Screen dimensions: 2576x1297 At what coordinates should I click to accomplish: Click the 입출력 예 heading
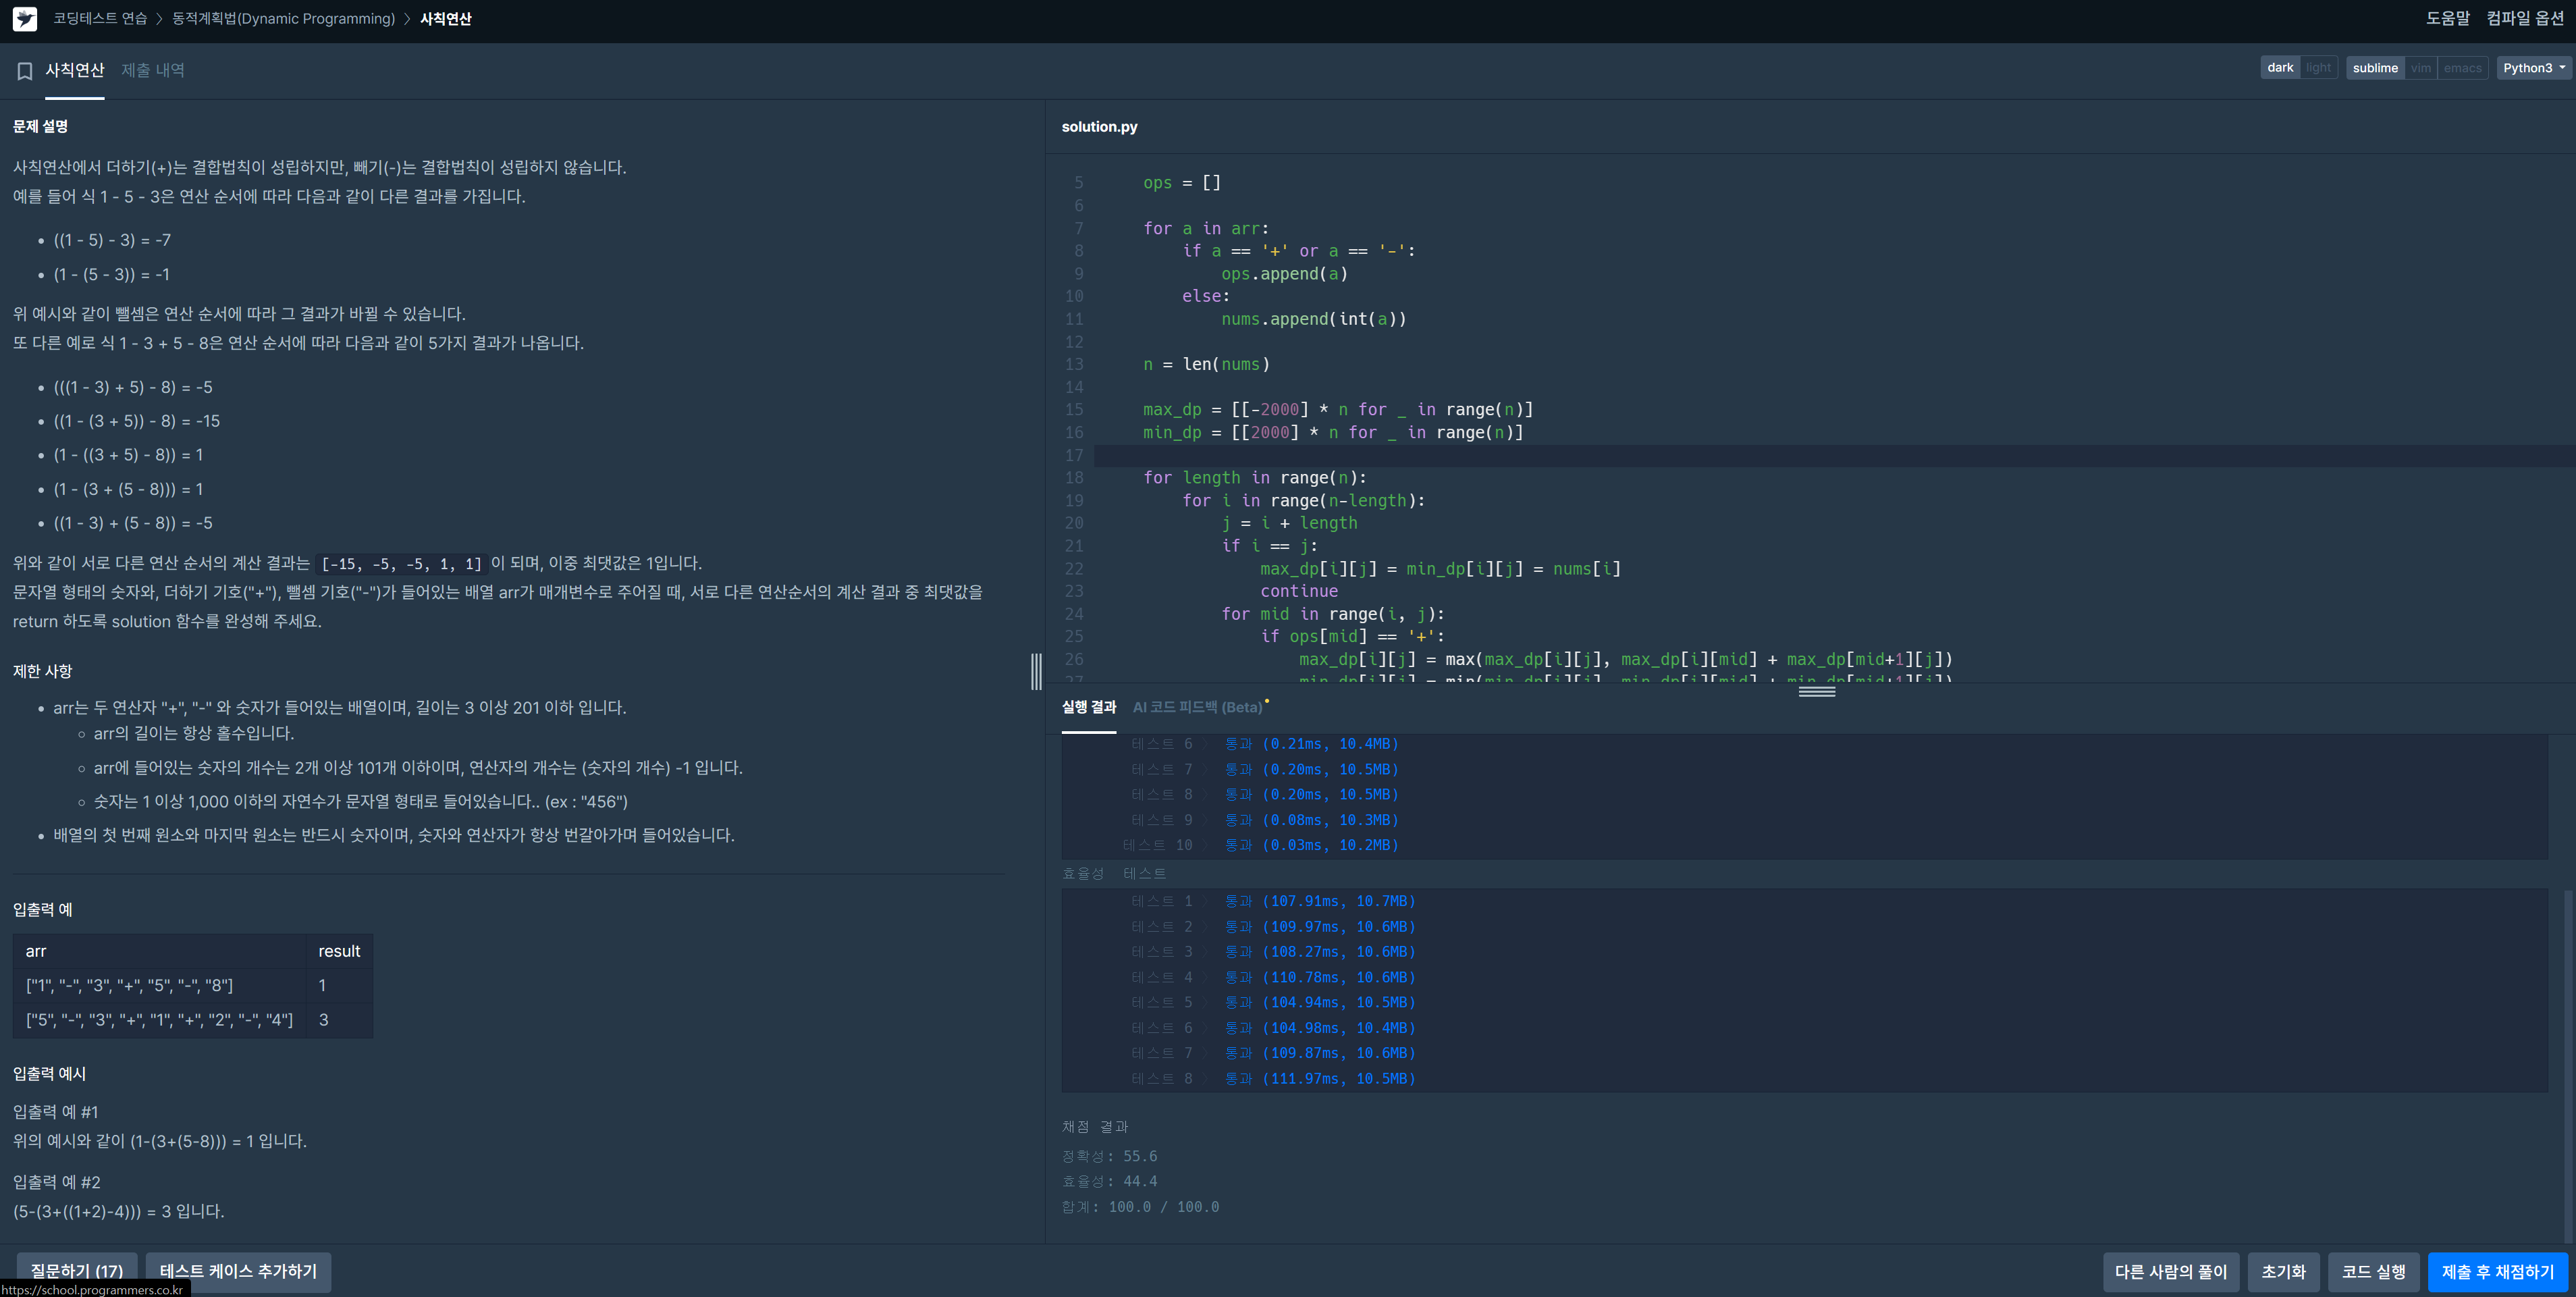coord(42,909)
